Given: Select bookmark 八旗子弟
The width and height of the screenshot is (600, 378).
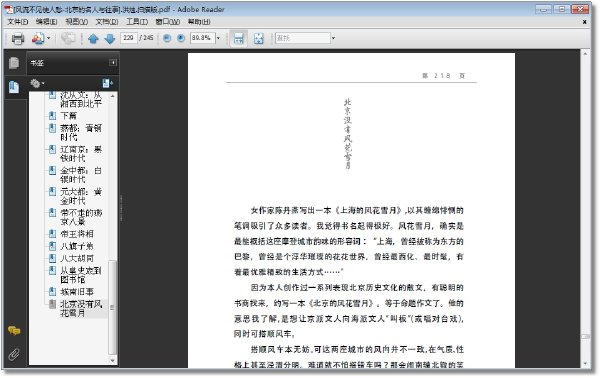Looking at the screenshot, I should pyautogui.click(x=77, y=246).
